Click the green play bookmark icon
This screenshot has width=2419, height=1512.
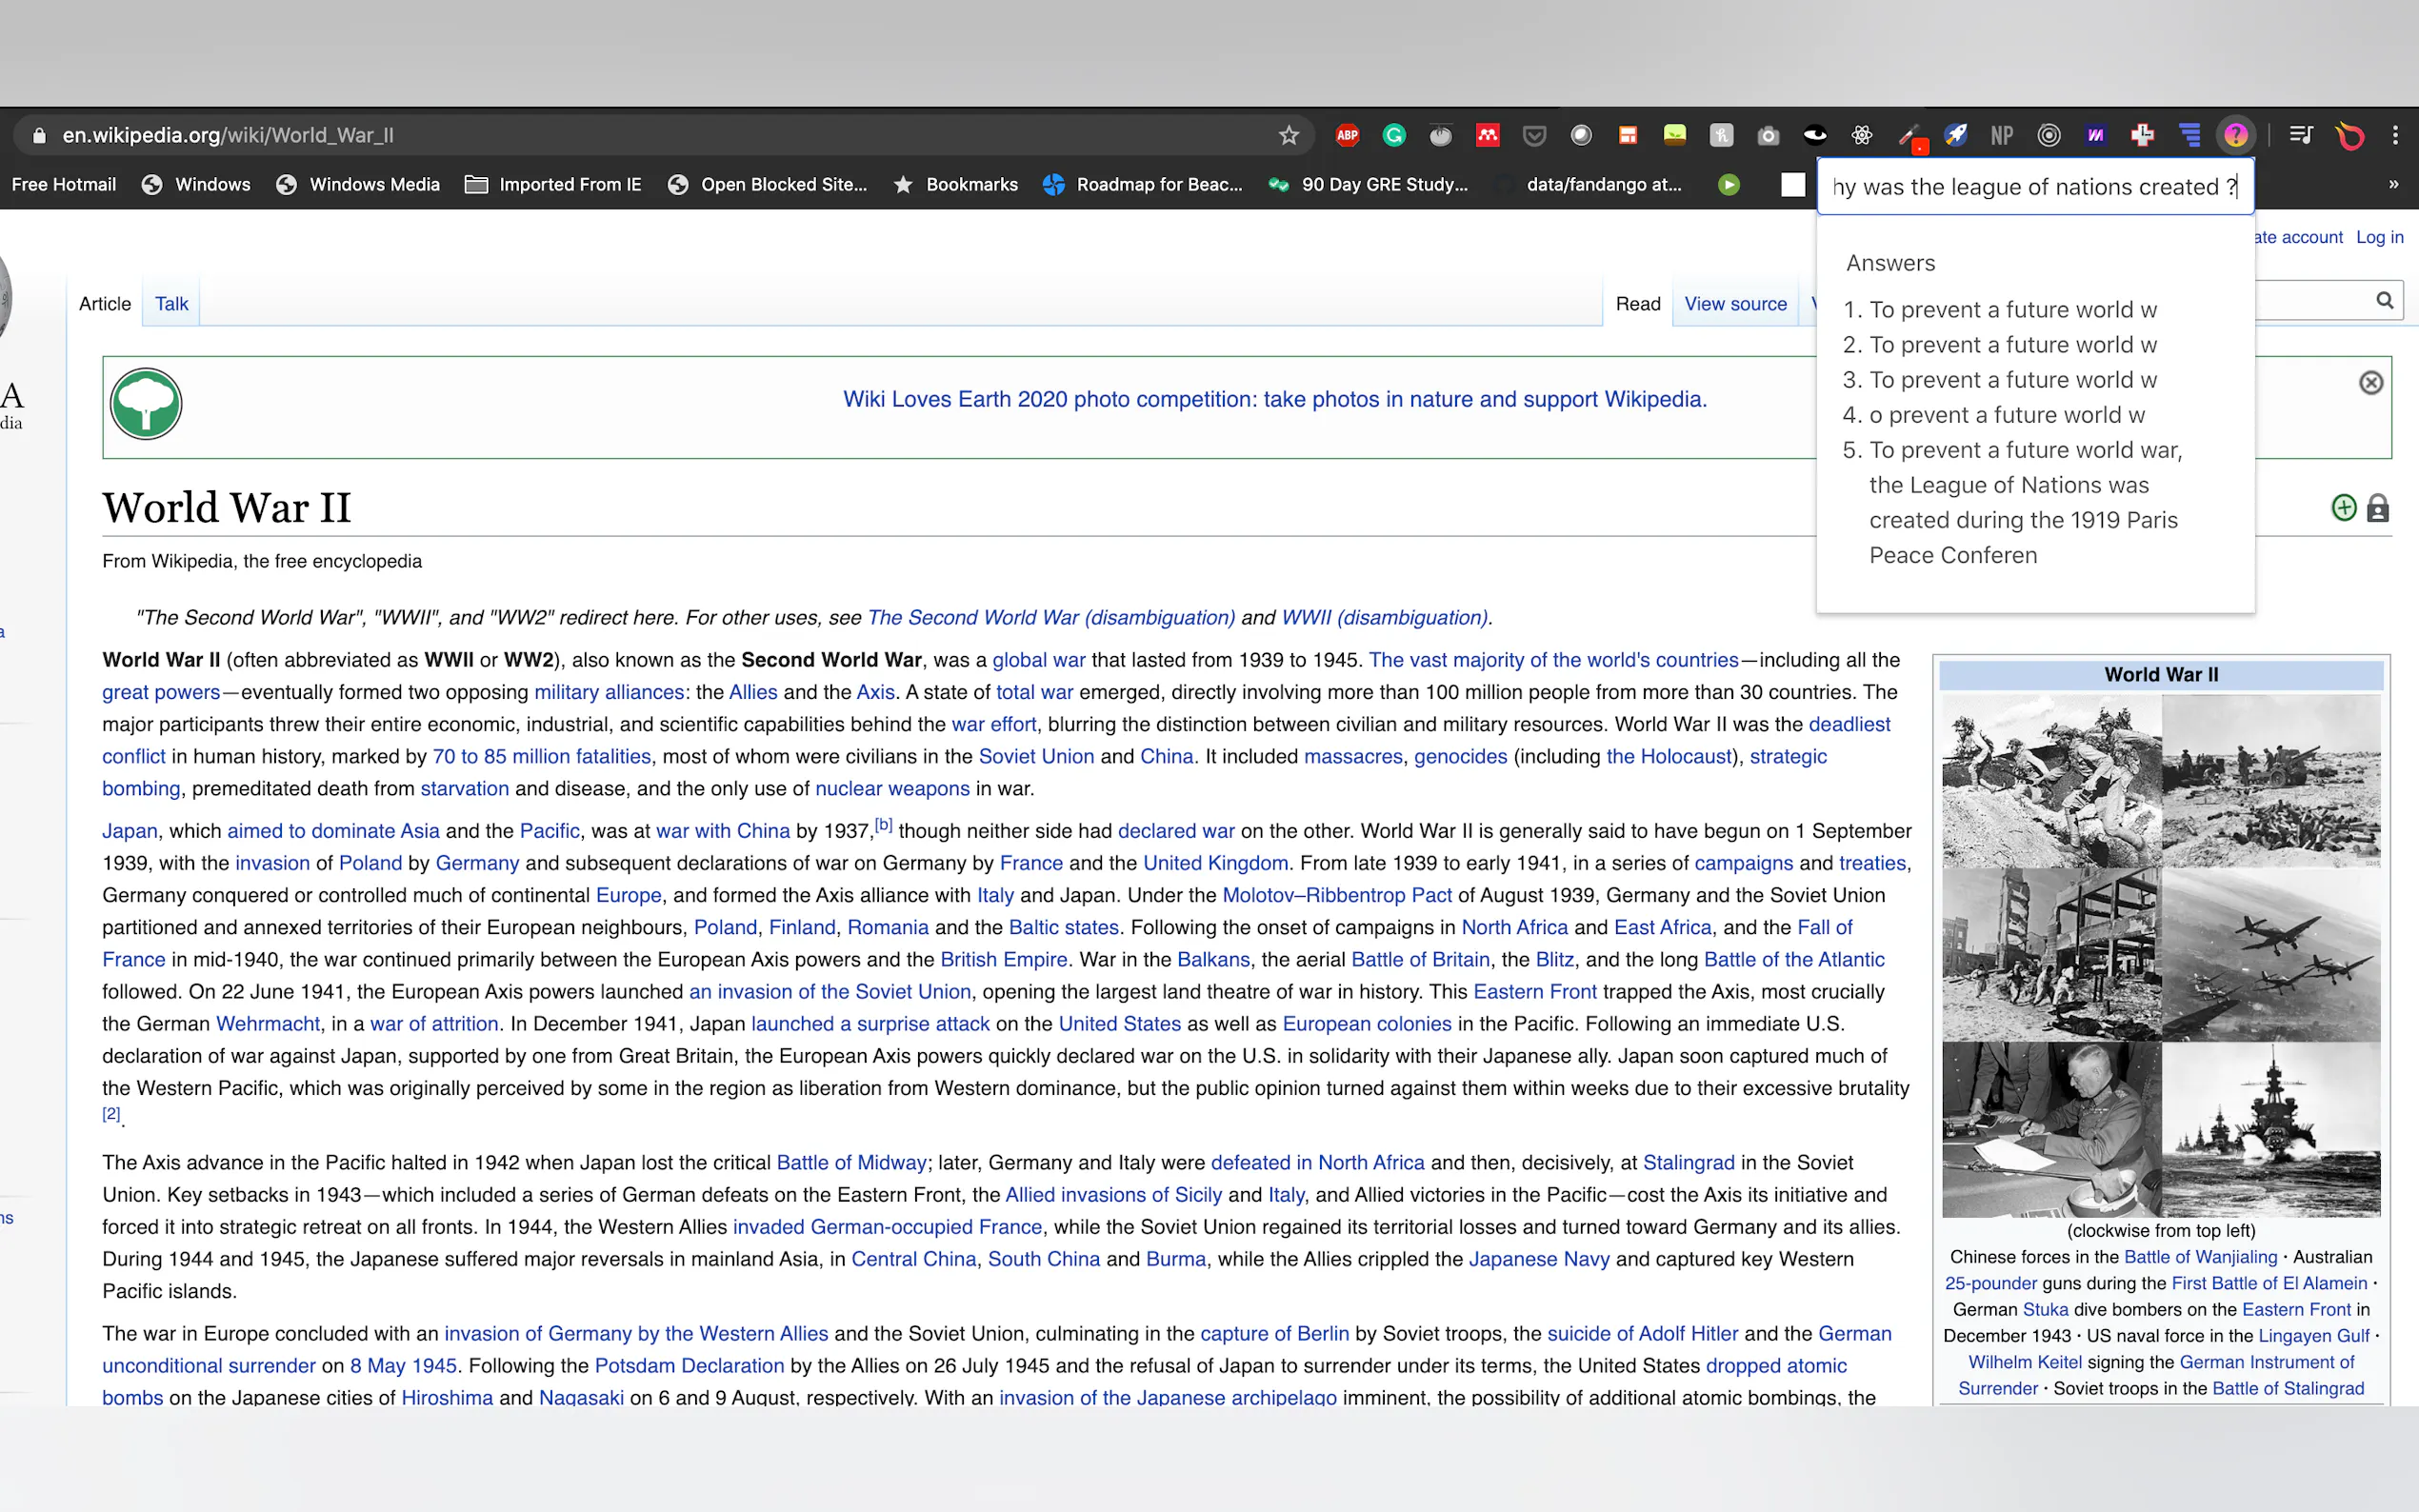click(1729, 184)
